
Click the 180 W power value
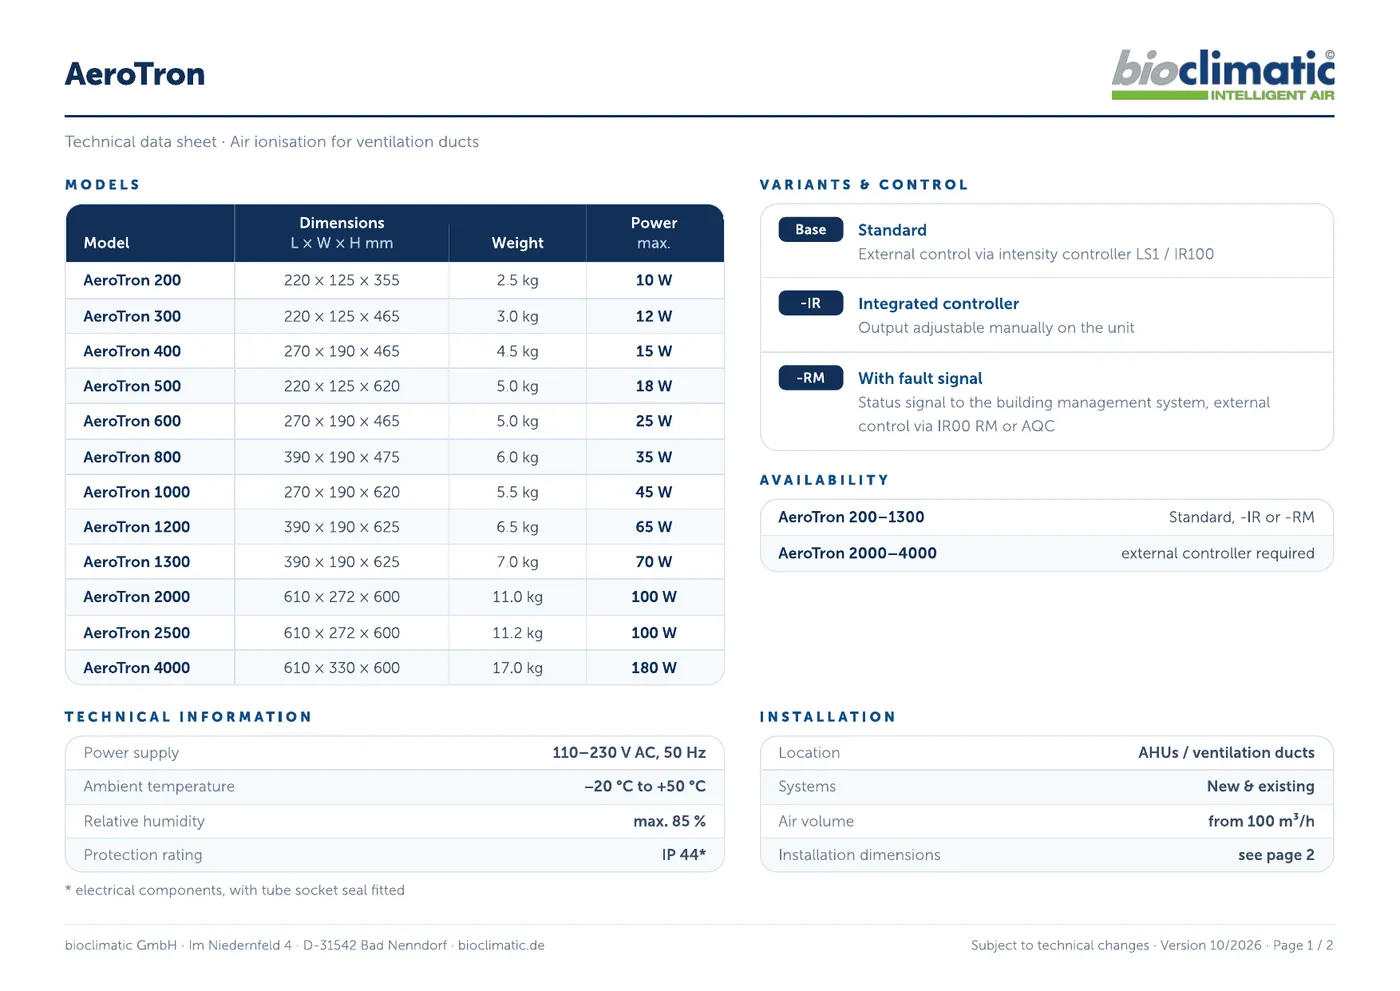click(x=654, y=668)
